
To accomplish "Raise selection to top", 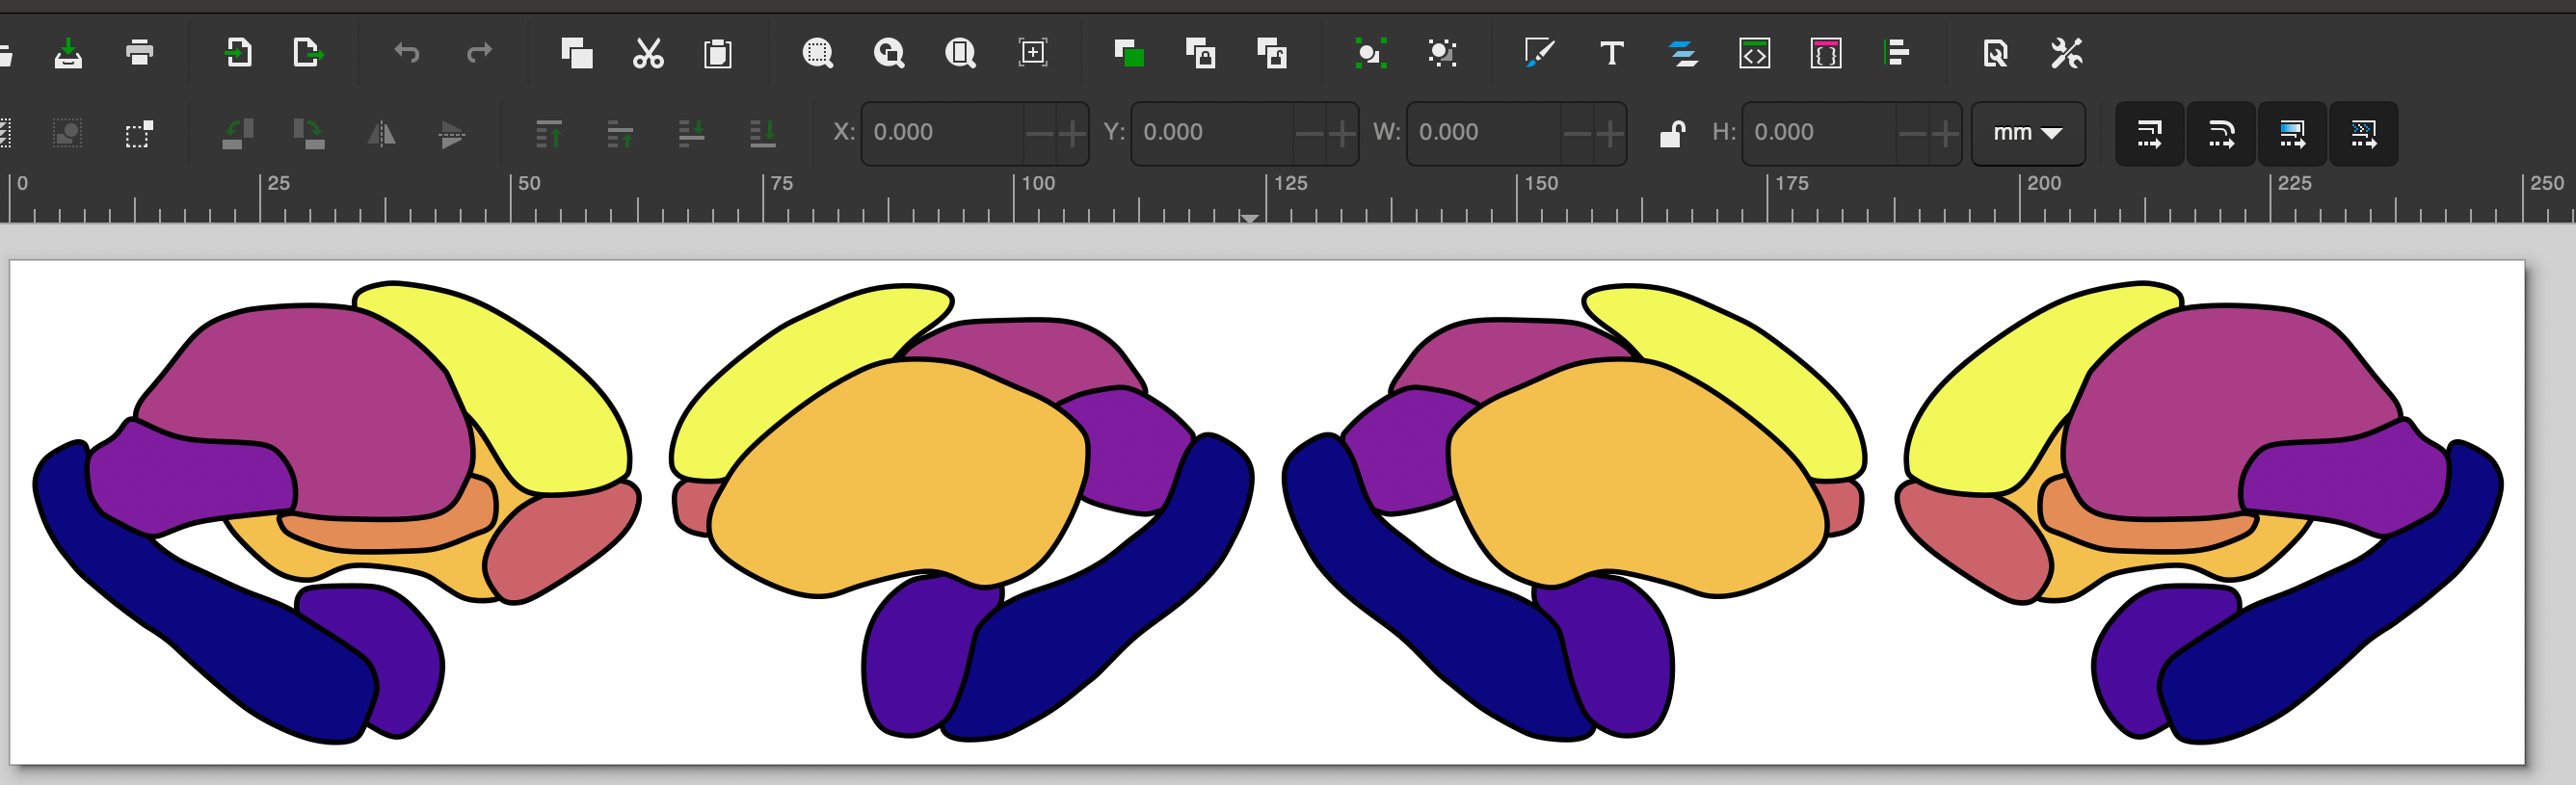I will point(549,133).
